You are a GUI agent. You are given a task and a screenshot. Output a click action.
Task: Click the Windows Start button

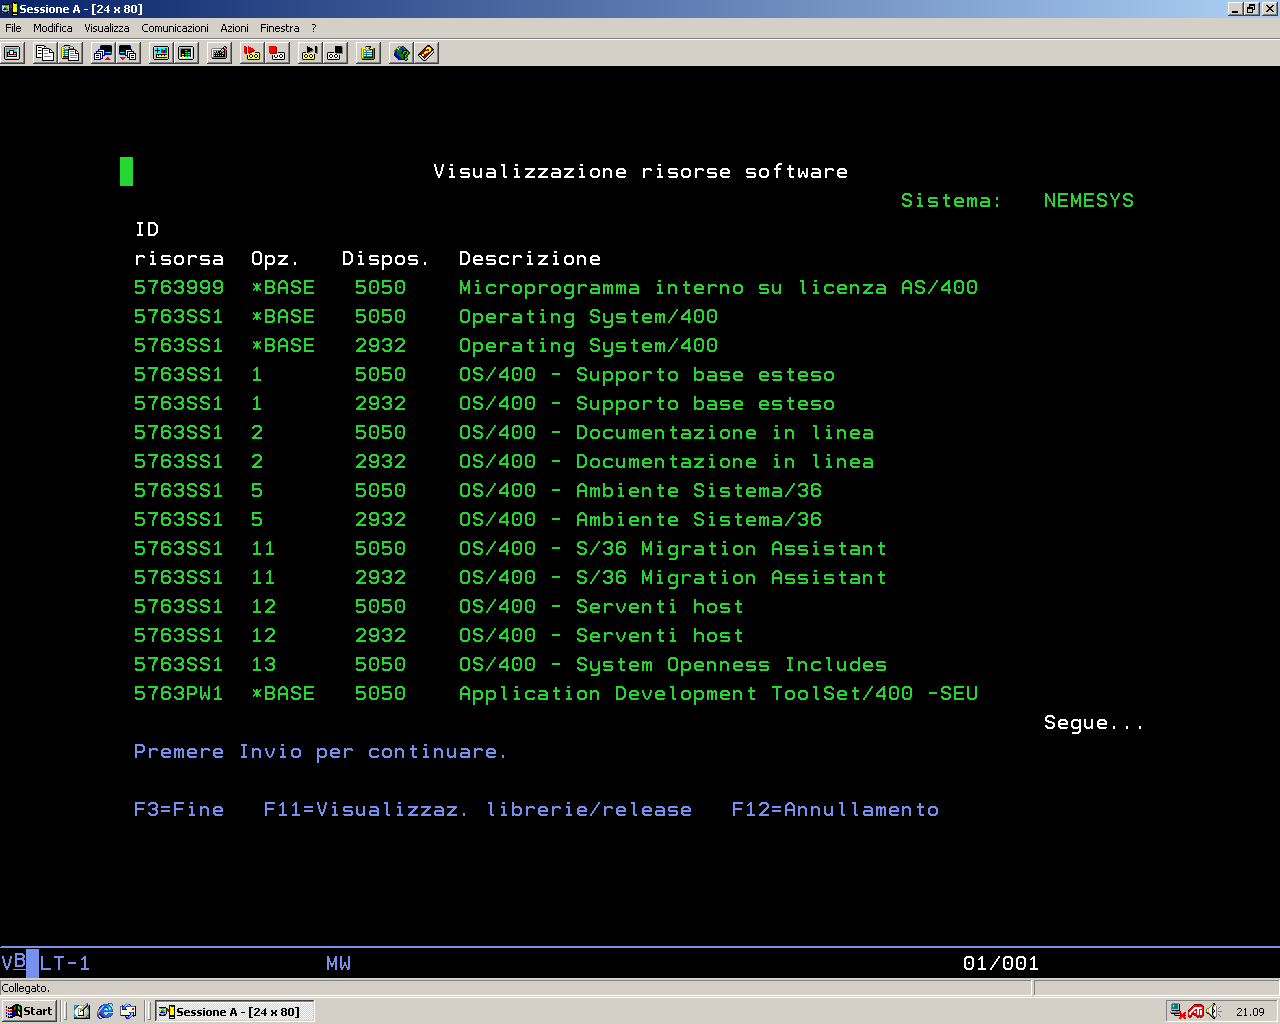29,1011
